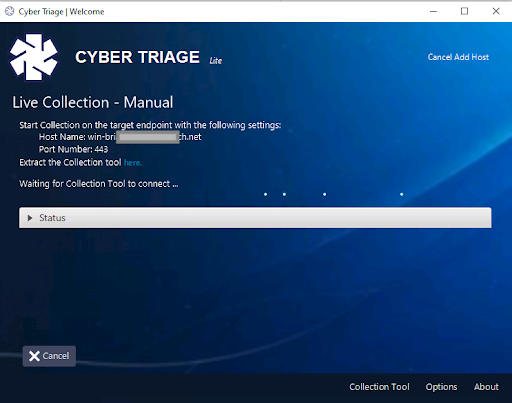This screenshot has height=403, width=512.
Task: Open About in the footer
Action: (486, 387)
